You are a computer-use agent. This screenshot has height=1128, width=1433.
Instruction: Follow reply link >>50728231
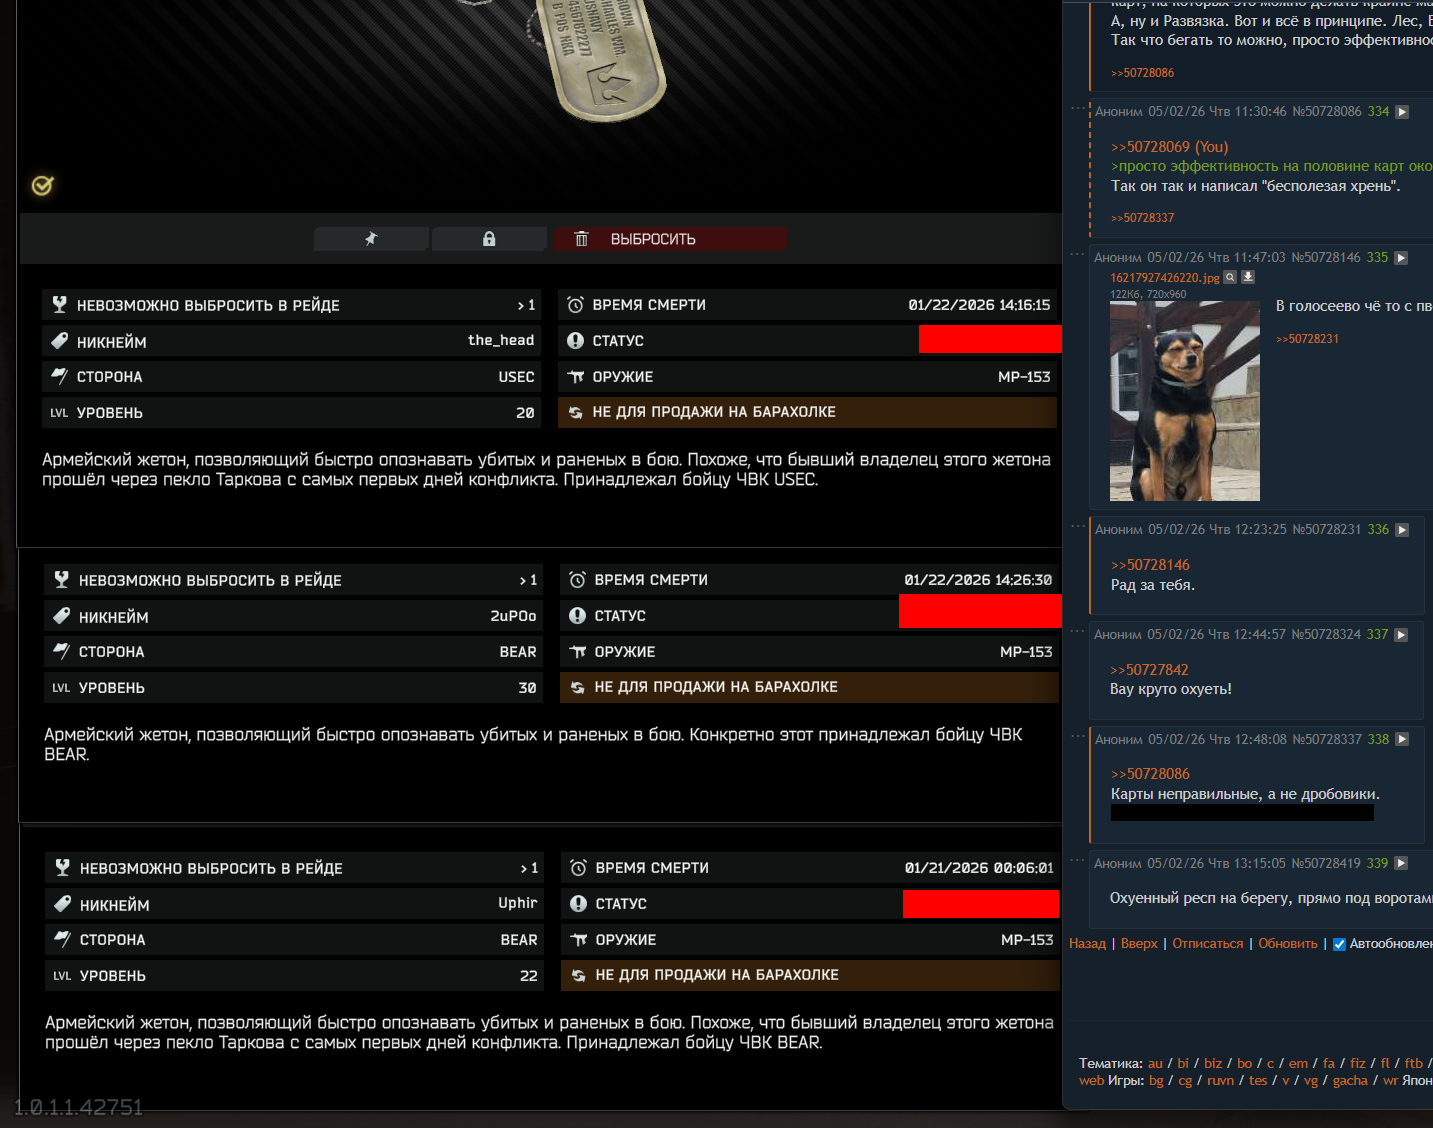pos(1307,339)
